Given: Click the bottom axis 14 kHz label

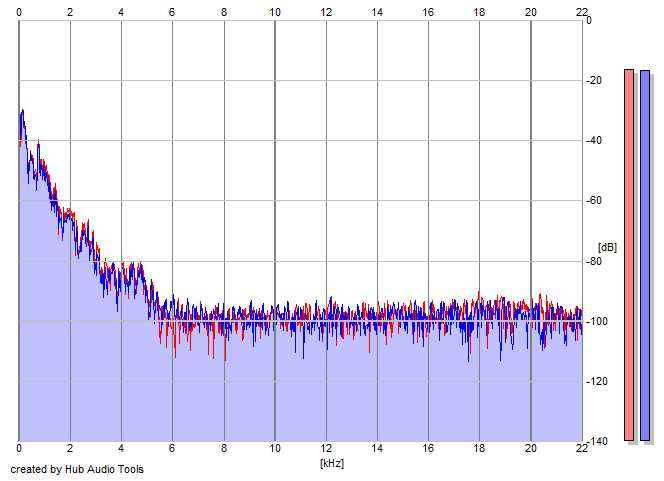Looking at the screenshot, I should point(377,448).
